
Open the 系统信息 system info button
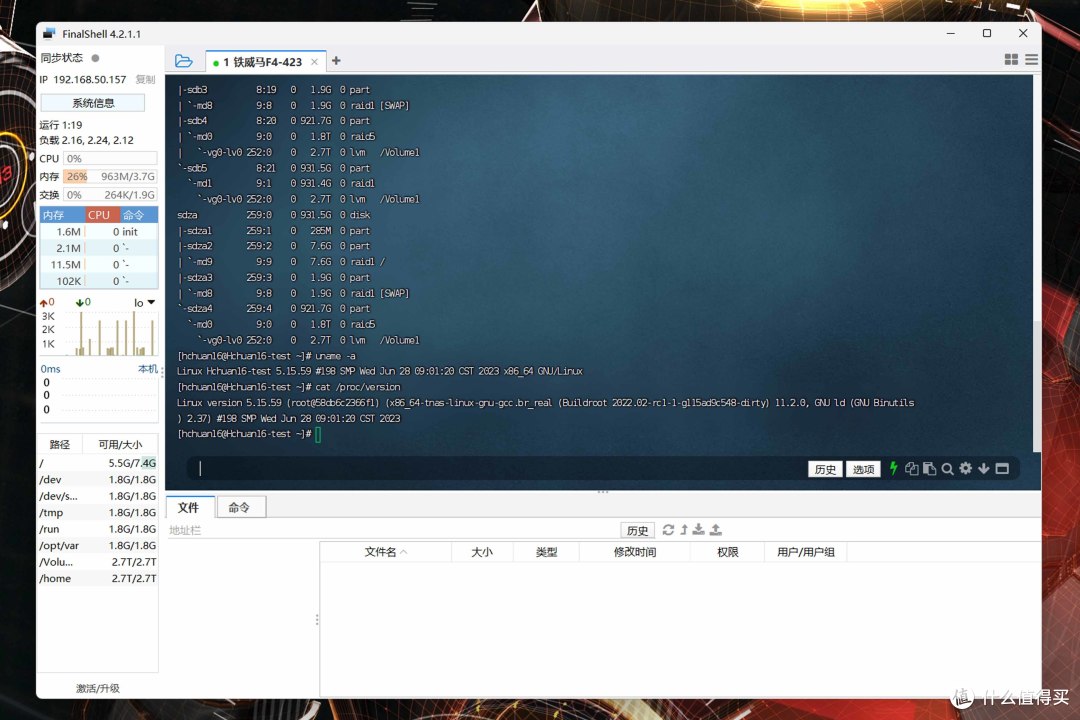click(x=93, y=103)
